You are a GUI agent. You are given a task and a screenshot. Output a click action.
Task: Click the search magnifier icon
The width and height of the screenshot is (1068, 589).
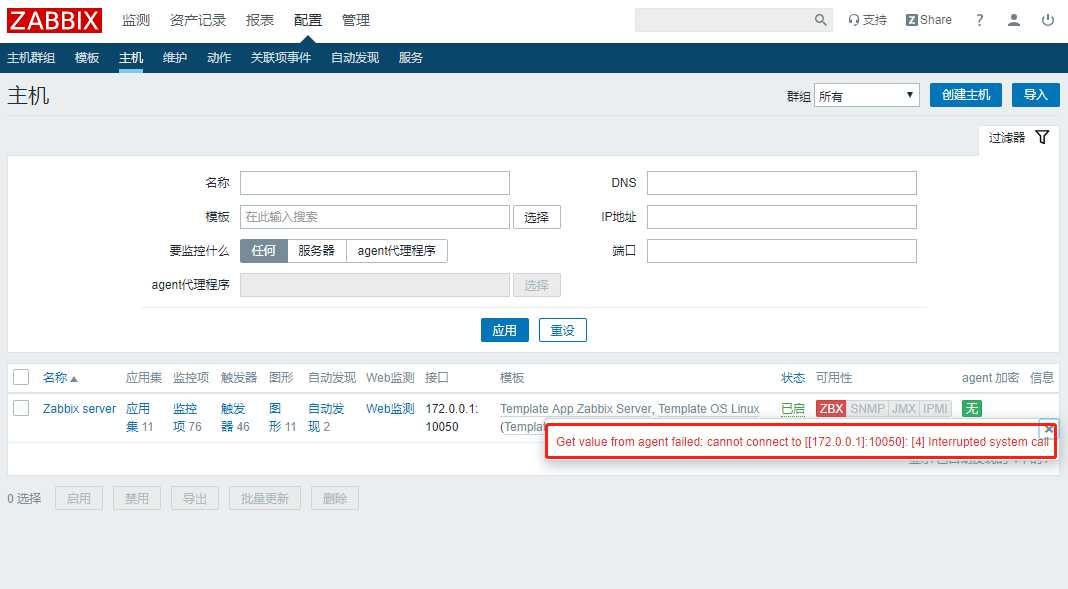(821, 19)
